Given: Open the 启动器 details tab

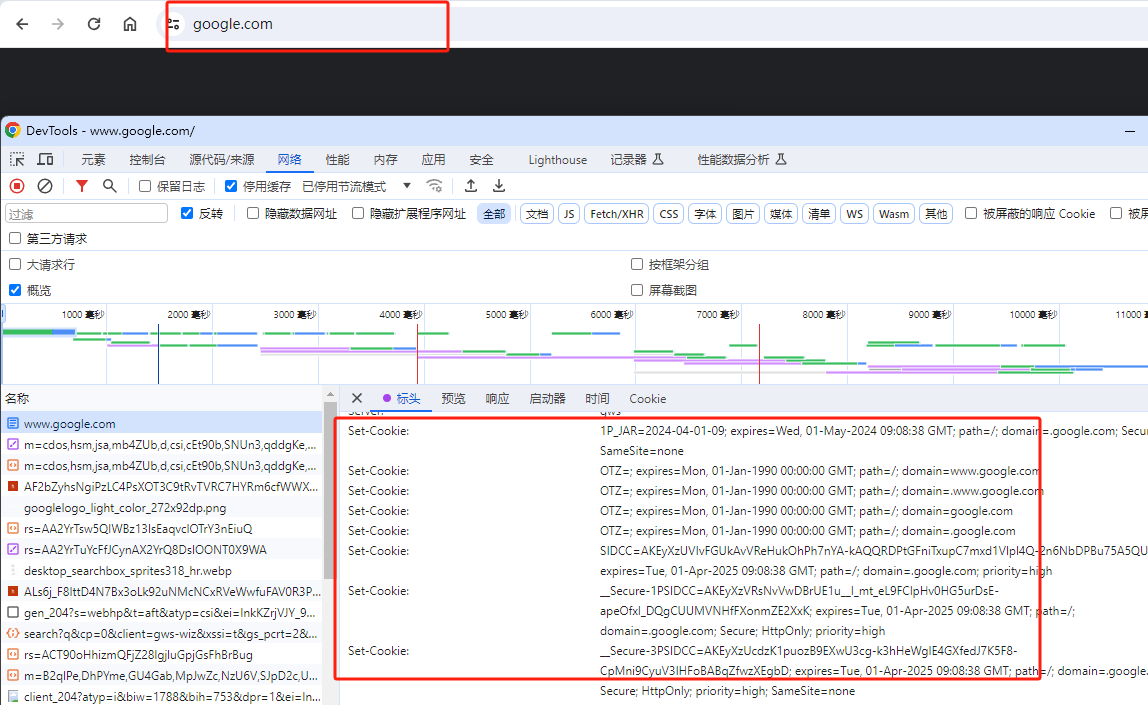Looking at the screenshot, I should pyautogui.click(x=547, y=399).
